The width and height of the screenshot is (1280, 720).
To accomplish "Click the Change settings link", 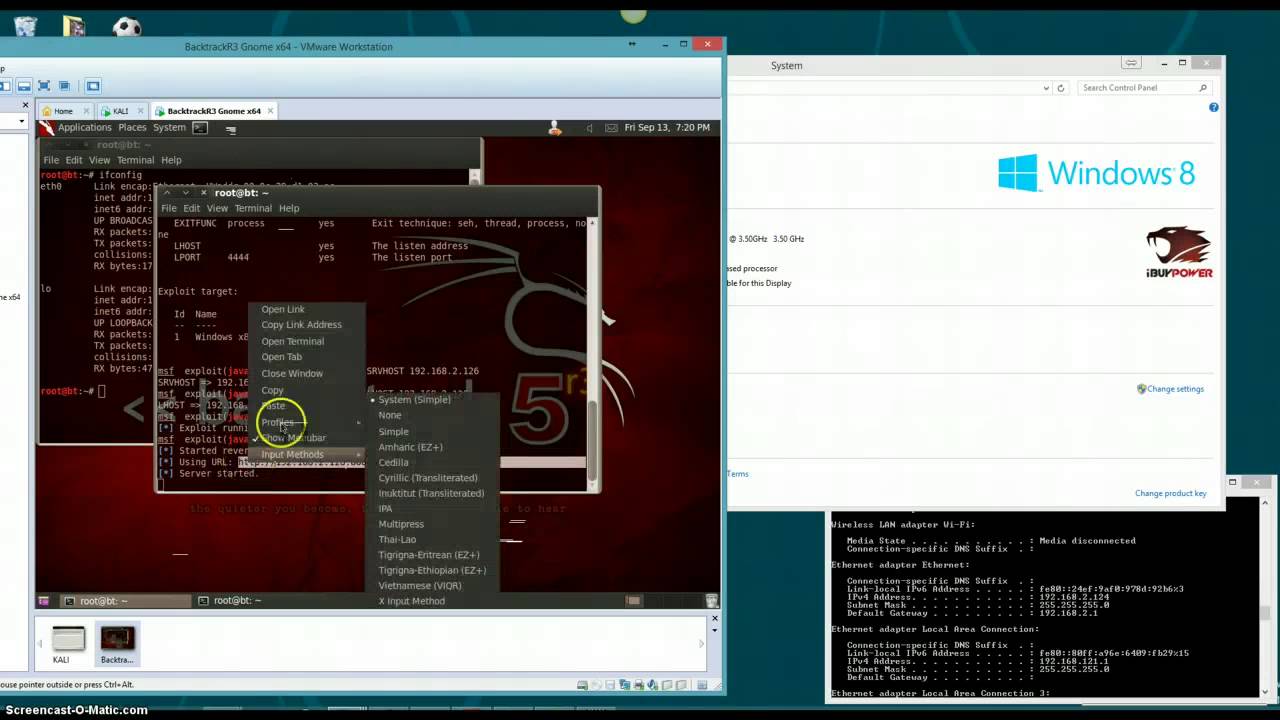I will (x=1175, y=389).
